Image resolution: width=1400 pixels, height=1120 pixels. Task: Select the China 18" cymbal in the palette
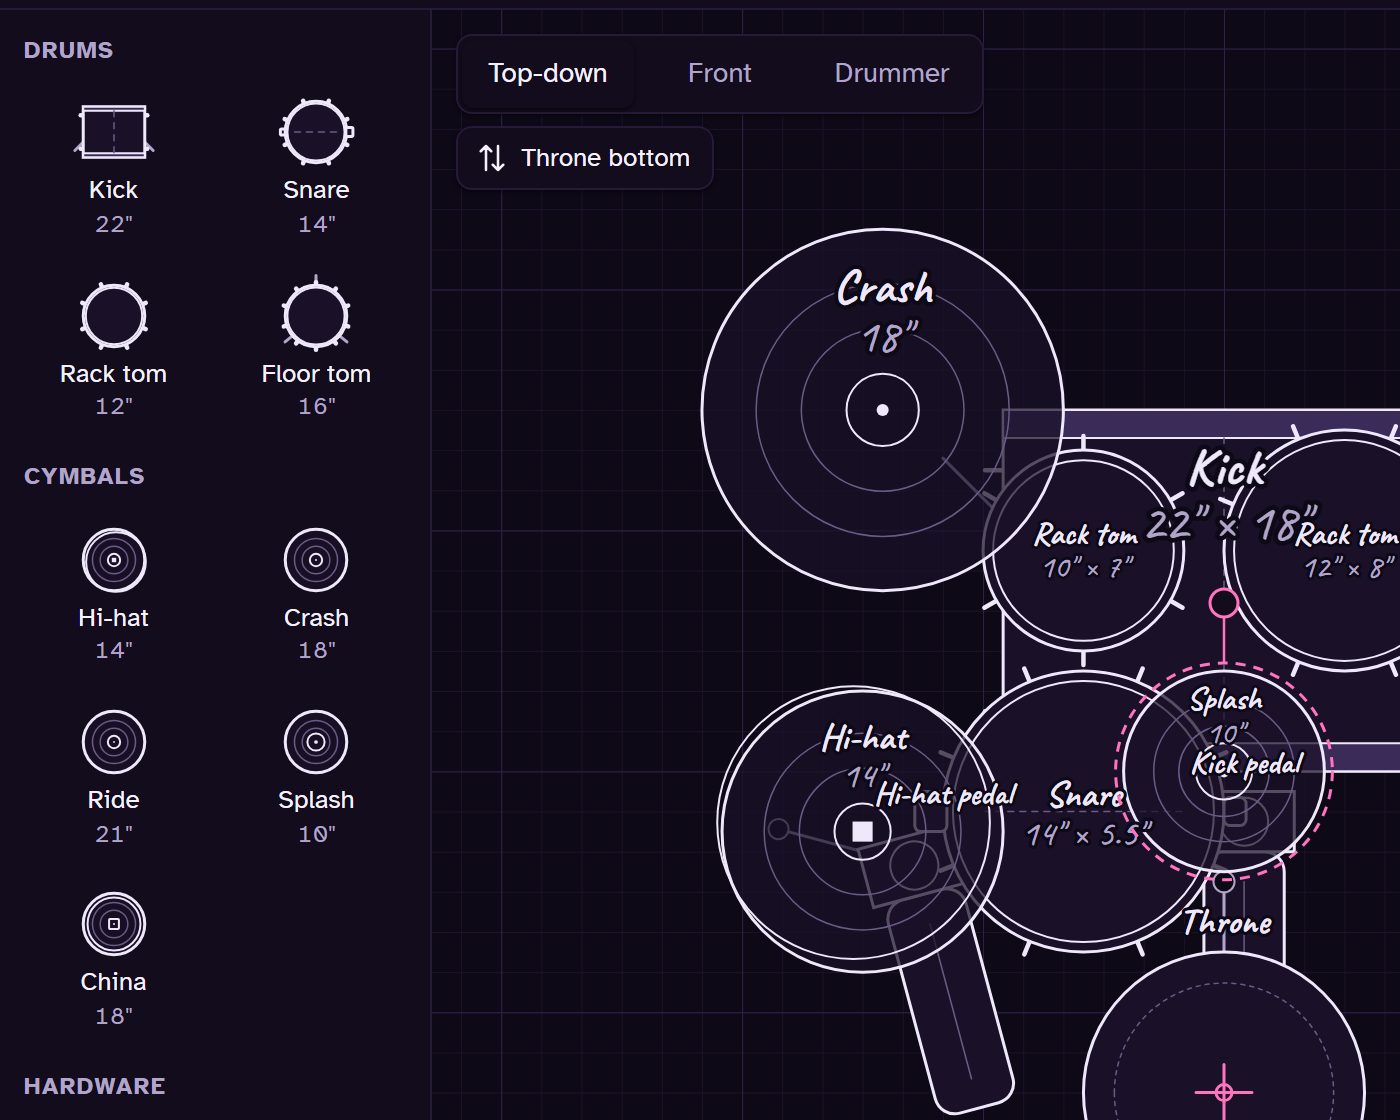point(113,959)
